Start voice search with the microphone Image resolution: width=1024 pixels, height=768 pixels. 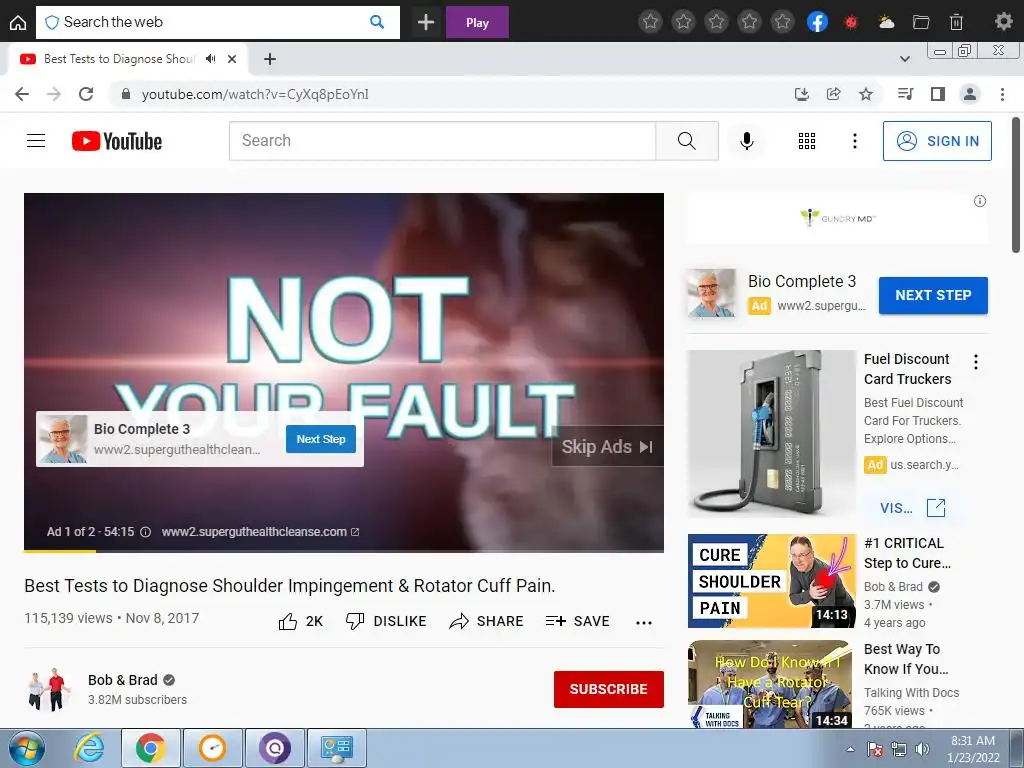tap(746, 140)
